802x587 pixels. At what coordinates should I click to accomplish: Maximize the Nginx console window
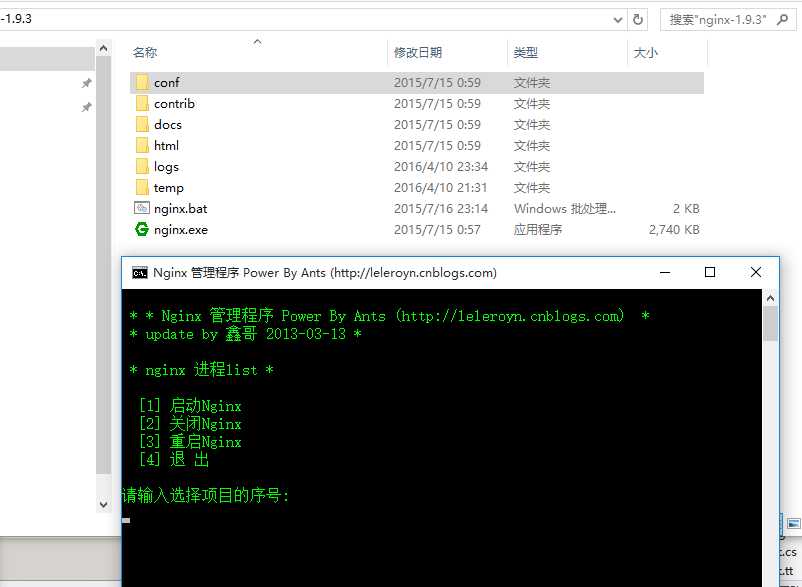tap(710, 273)
